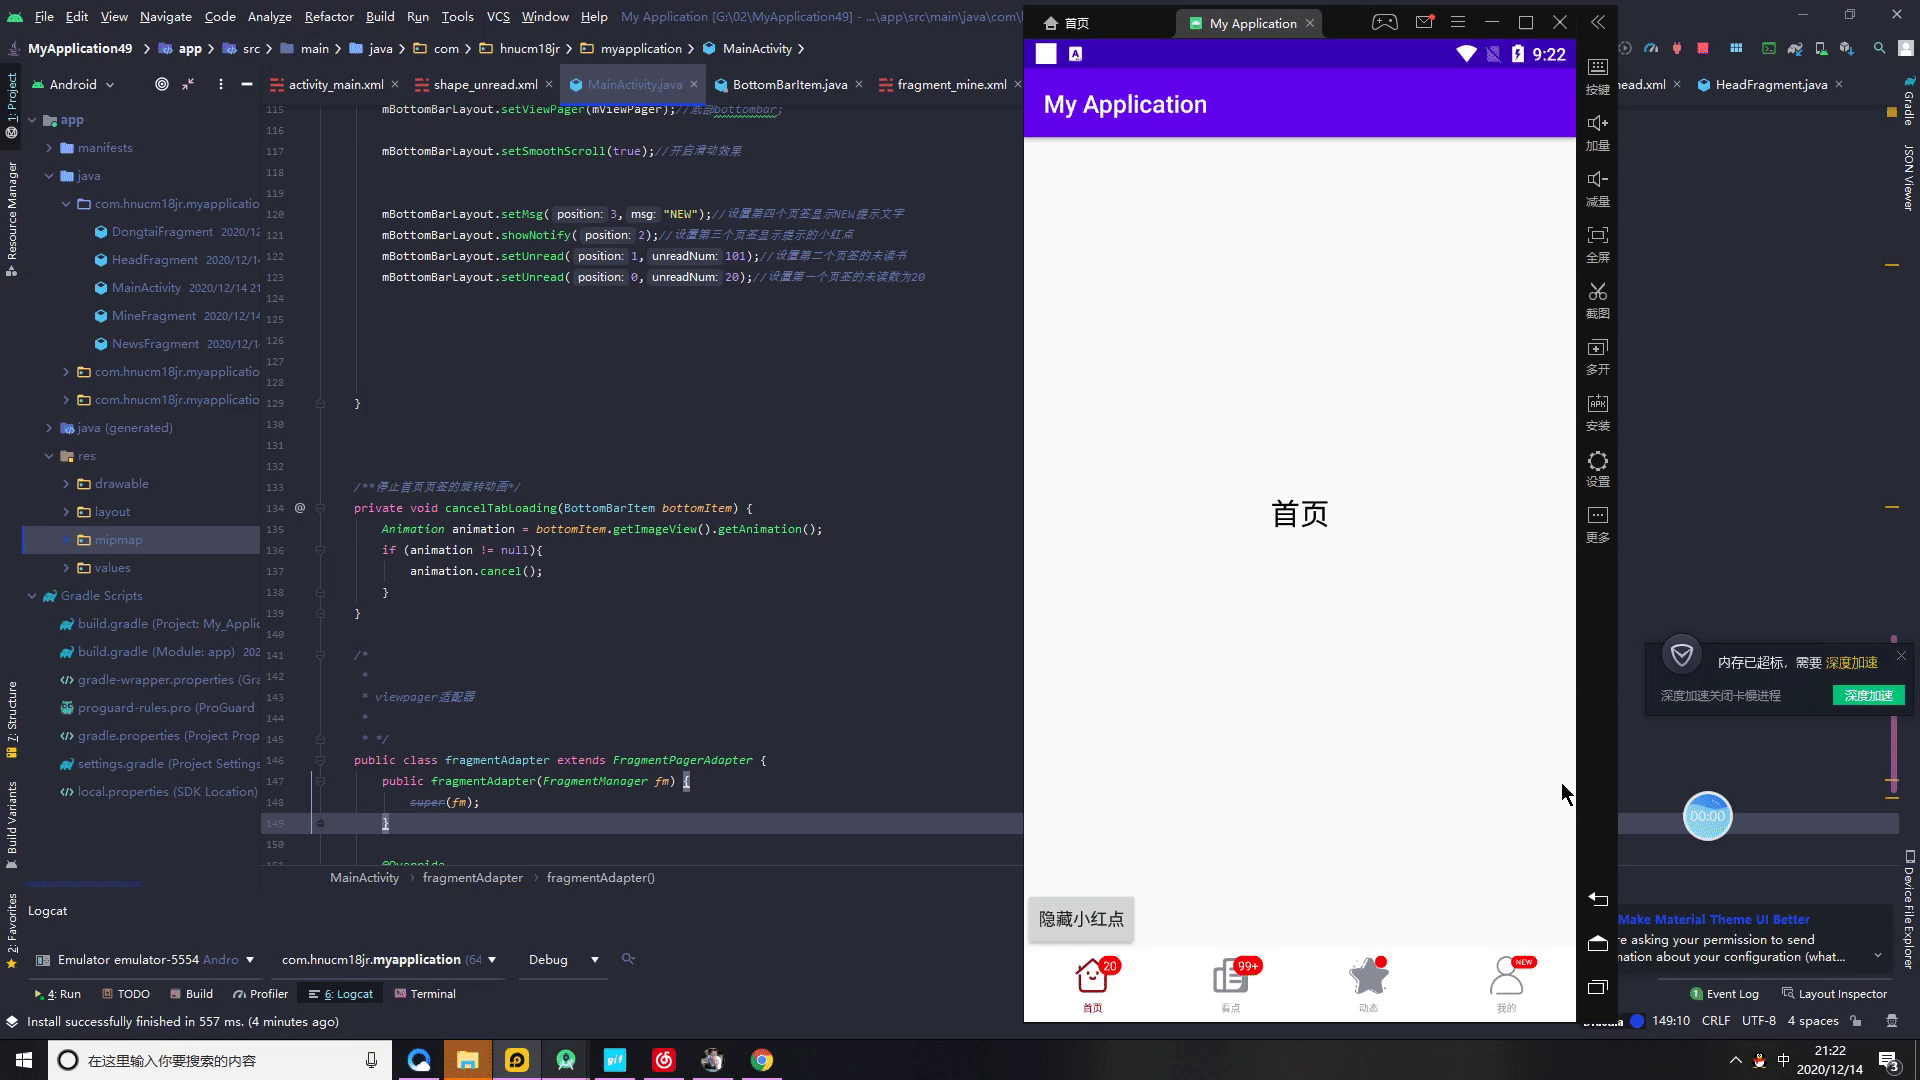The width and height of the screenshot is (1920, 1080).
Task: Click the Terminal tab in bottom bar
Action: 430,994
